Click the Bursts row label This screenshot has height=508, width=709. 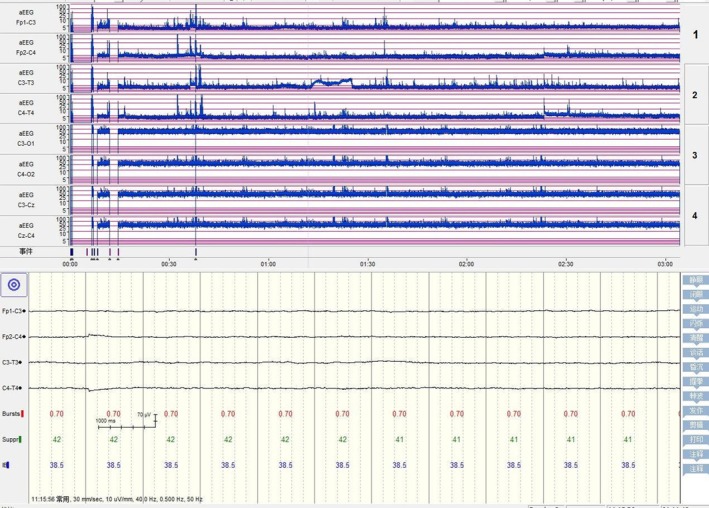pos(13,414)
